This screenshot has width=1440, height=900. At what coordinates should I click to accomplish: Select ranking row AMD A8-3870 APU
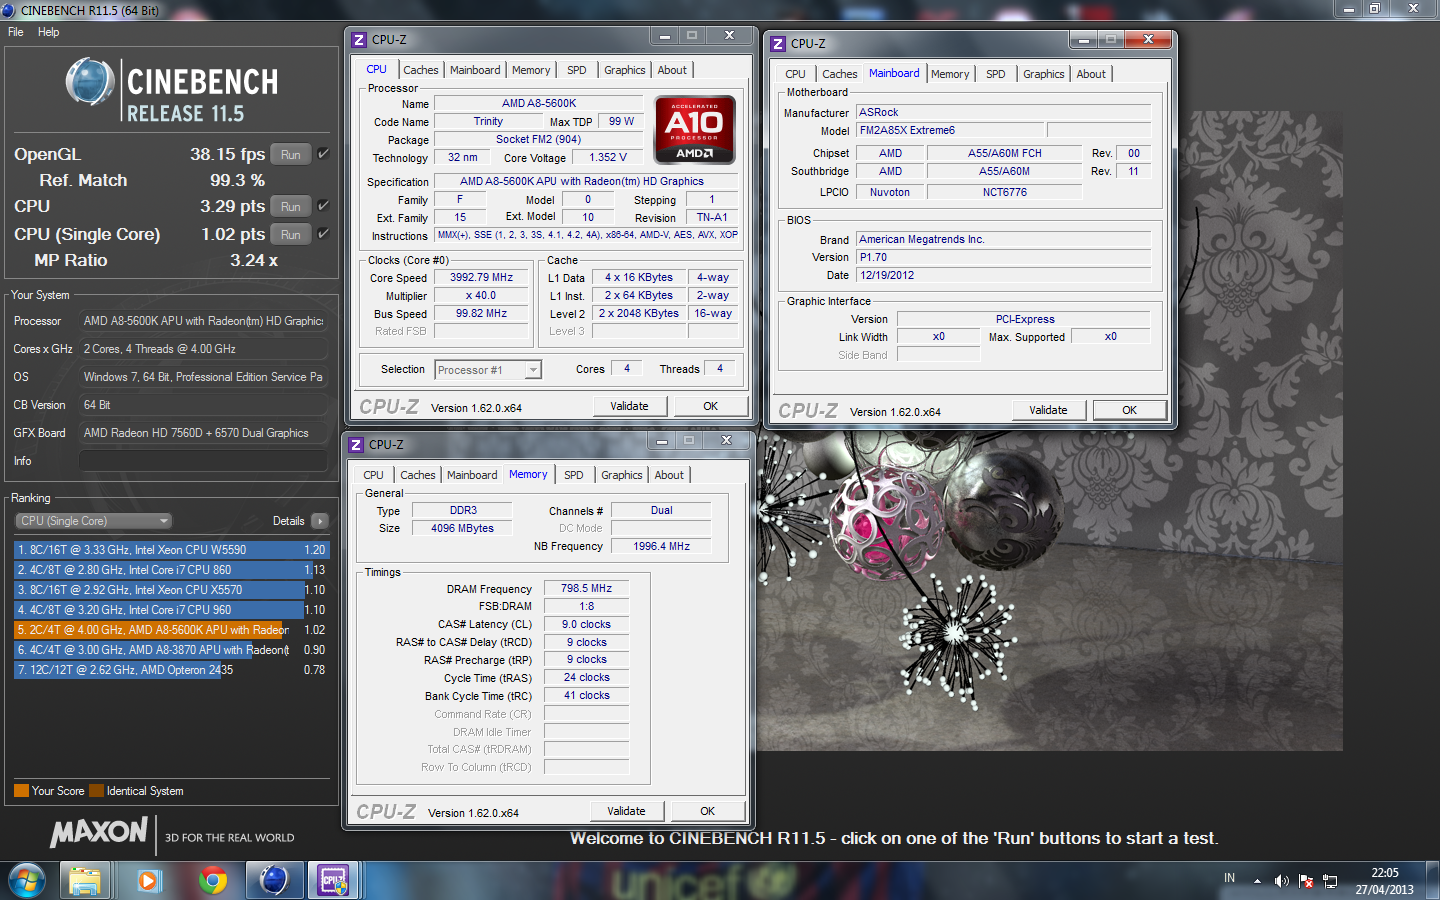tap(170, 650)
